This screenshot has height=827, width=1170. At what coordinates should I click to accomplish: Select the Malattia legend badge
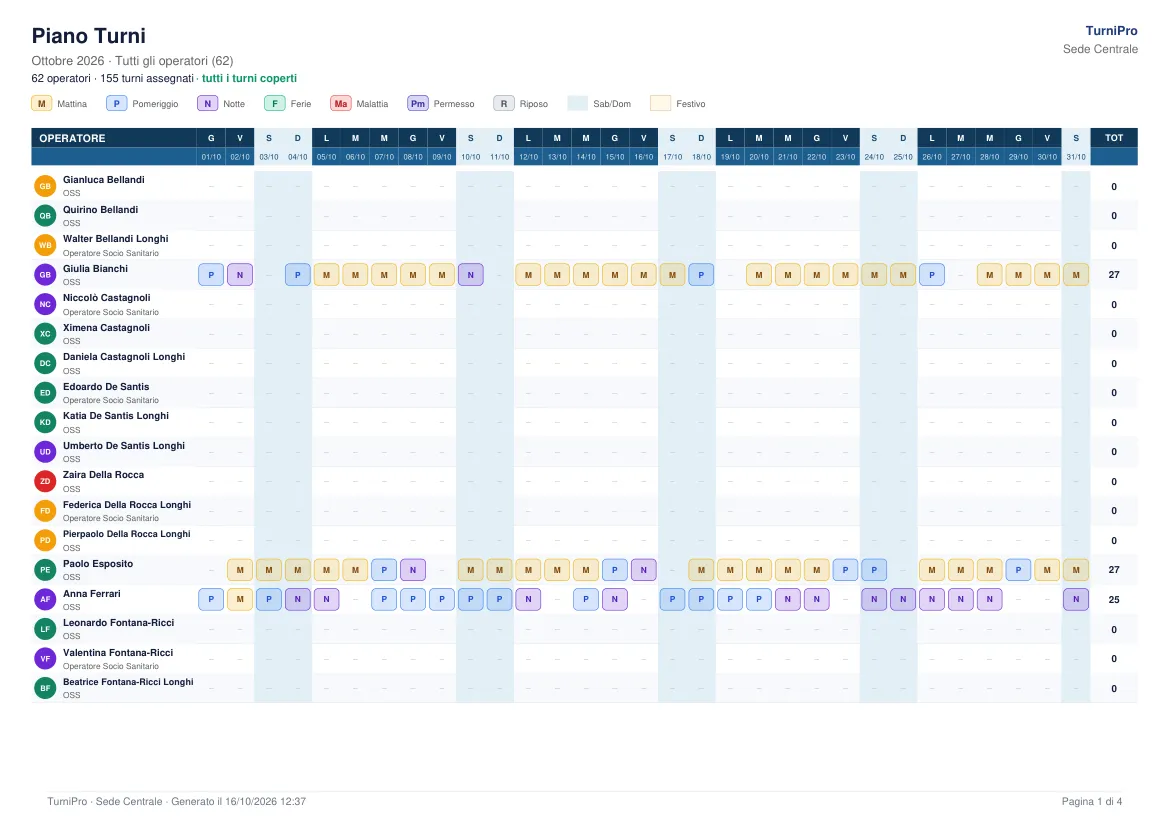point(341,104)
